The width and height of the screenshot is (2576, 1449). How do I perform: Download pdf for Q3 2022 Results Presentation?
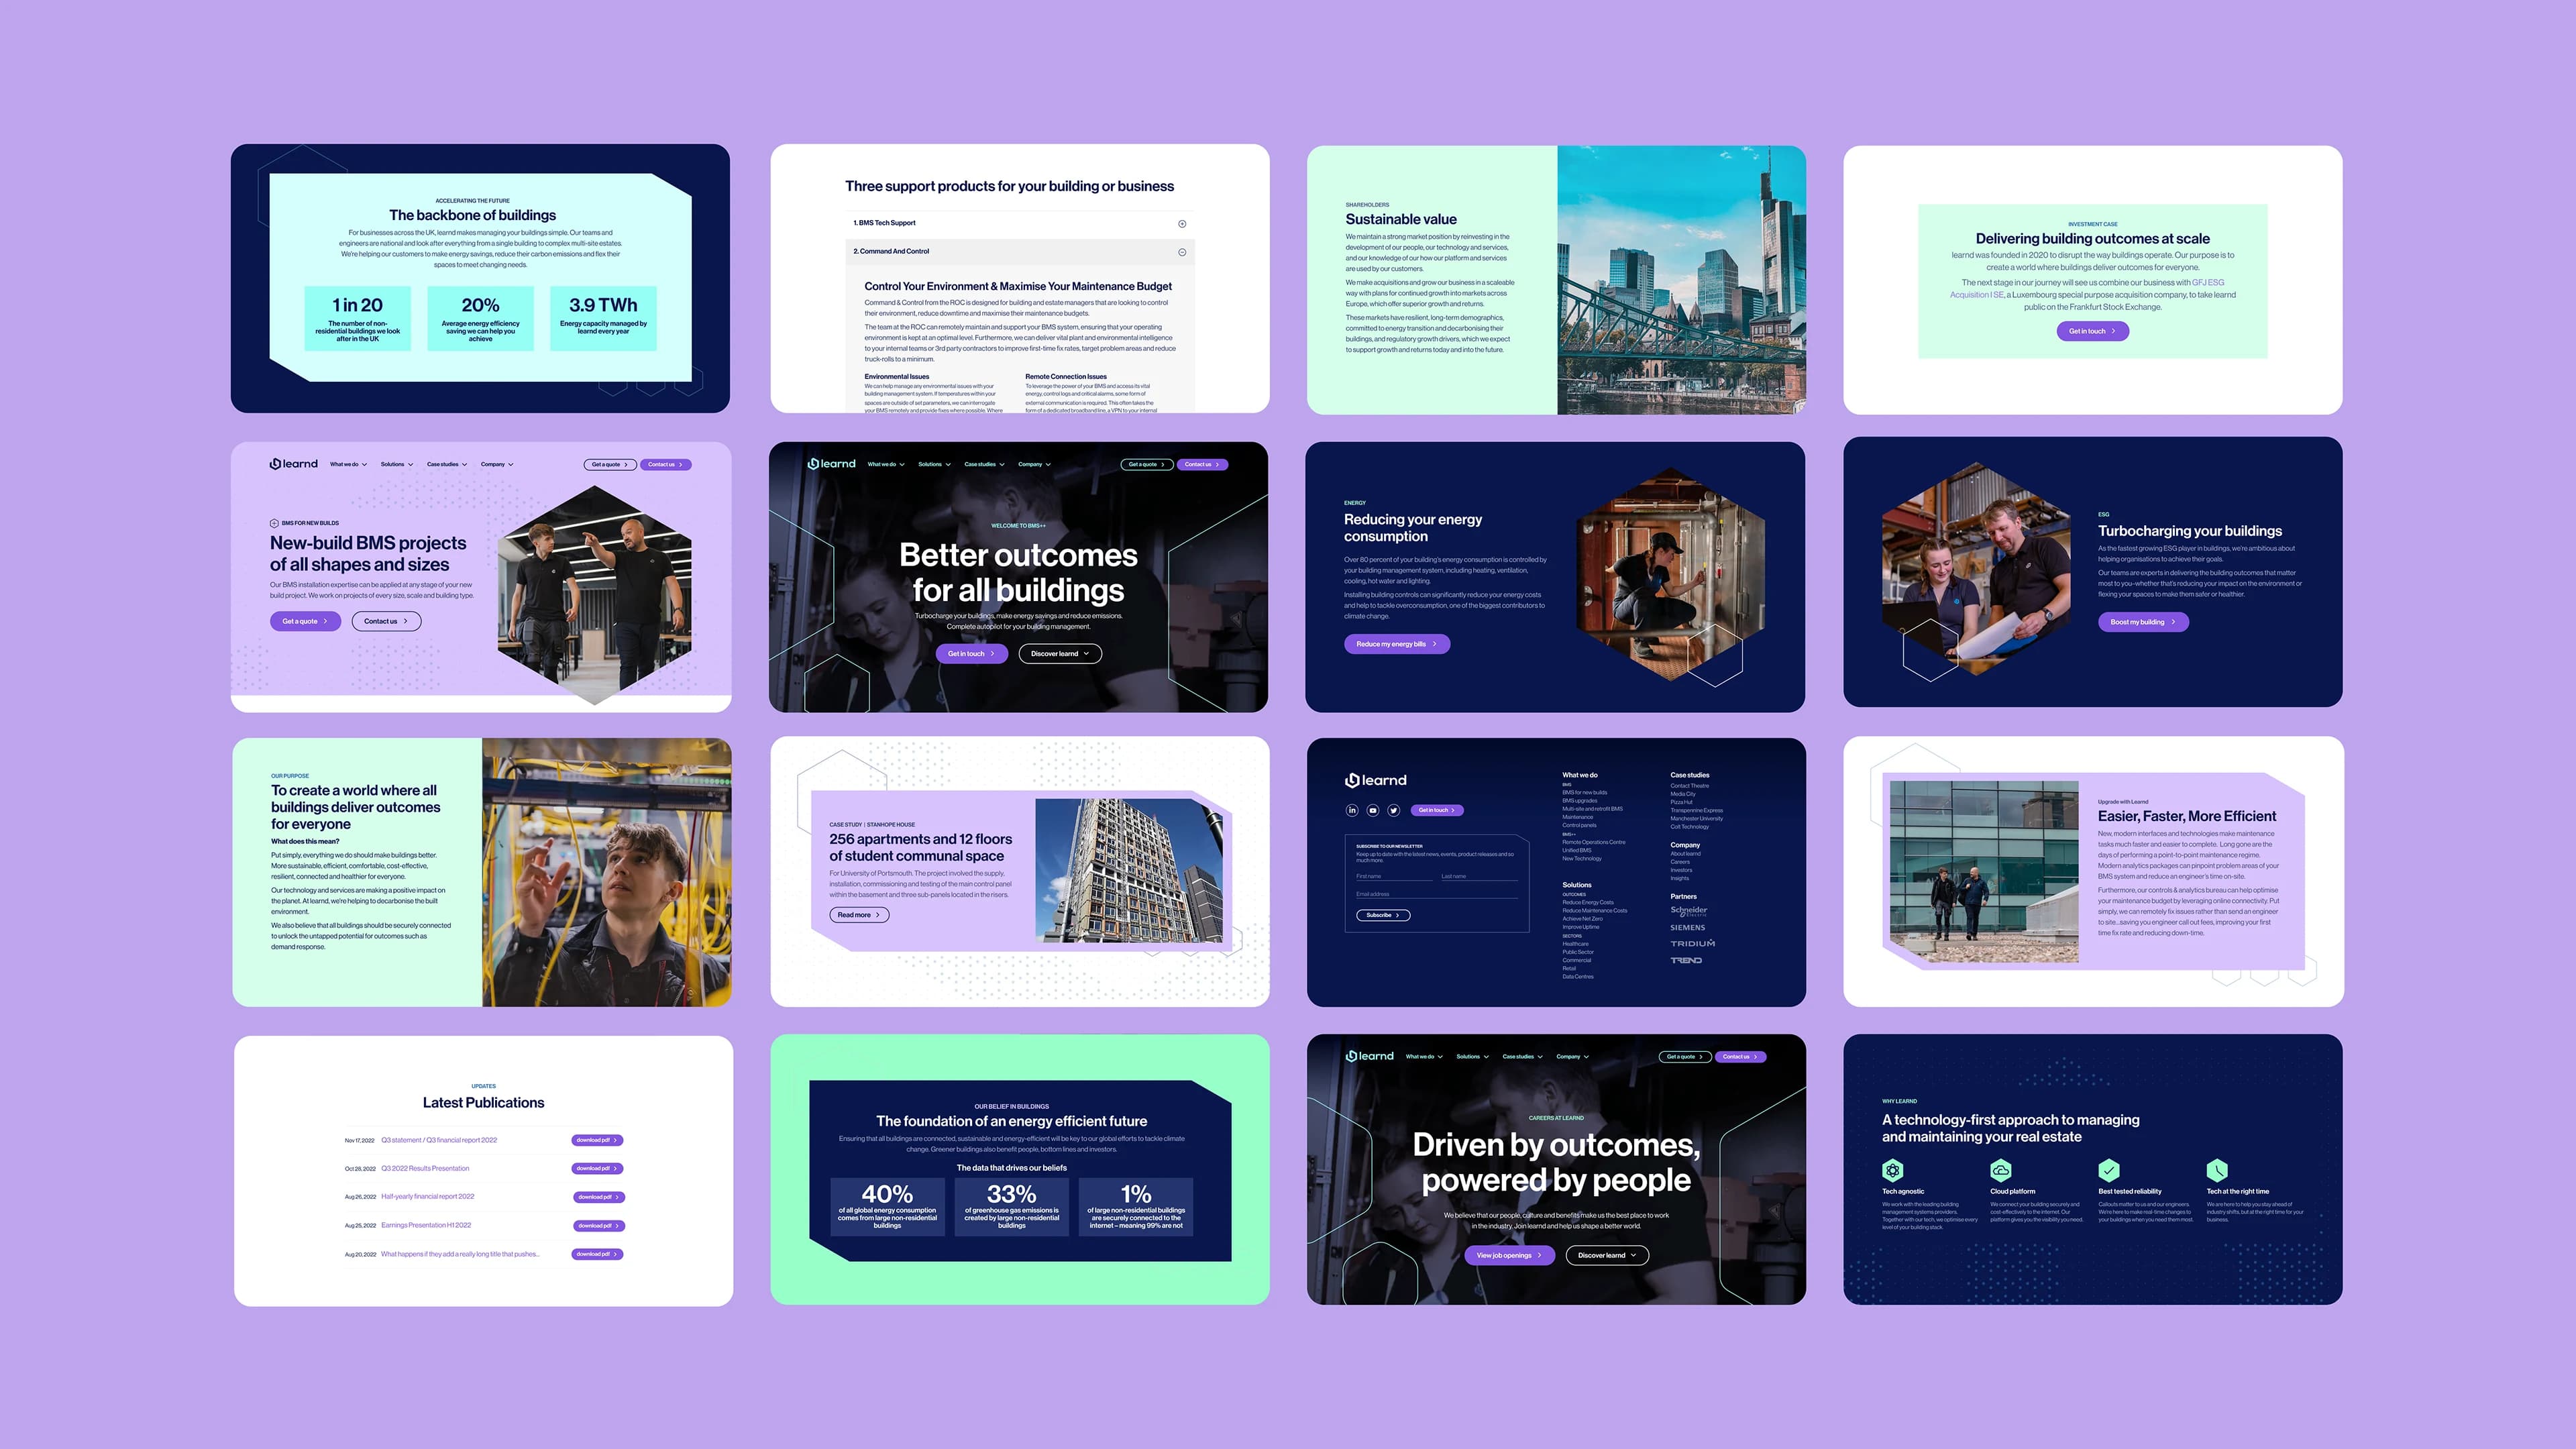[598, 1168]
